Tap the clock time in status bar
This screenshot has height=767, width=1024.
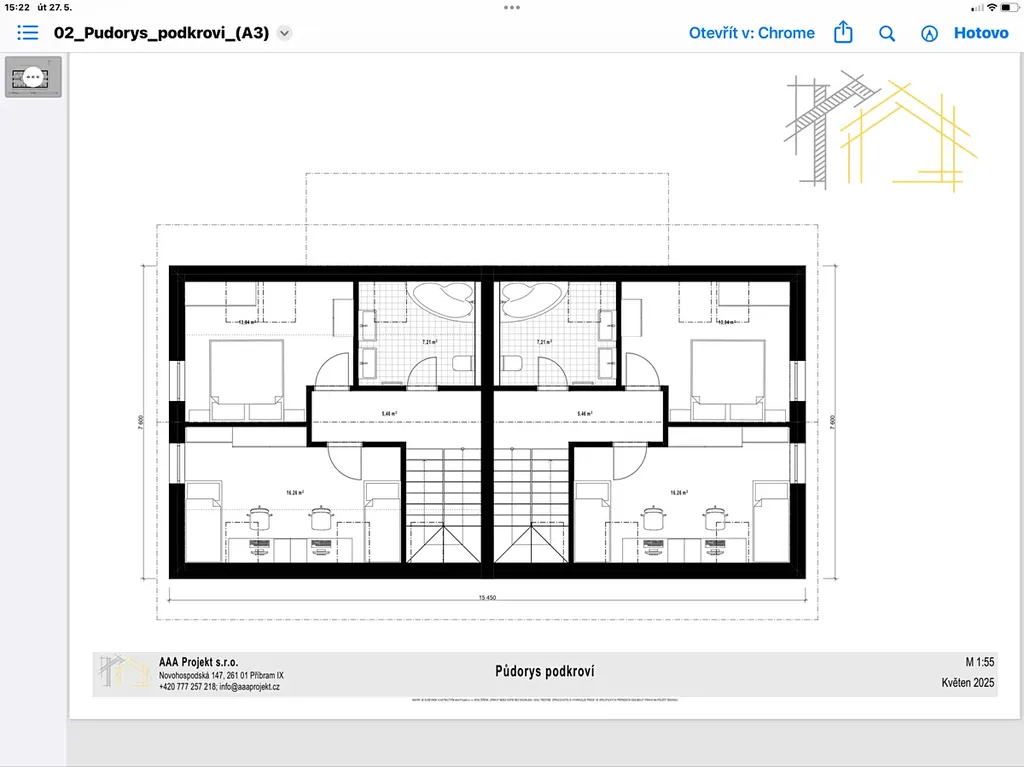coord(17,7)
